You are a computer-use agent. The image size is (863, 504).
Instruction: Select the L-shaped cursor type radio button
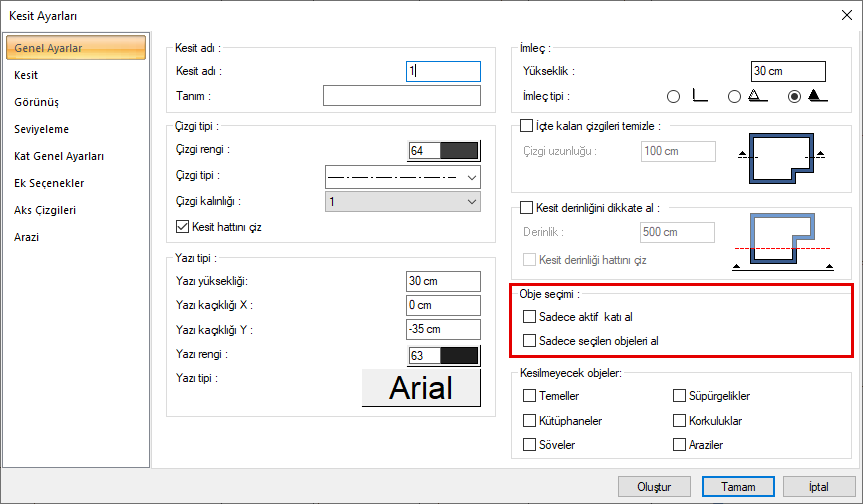[x=673, y=97]
